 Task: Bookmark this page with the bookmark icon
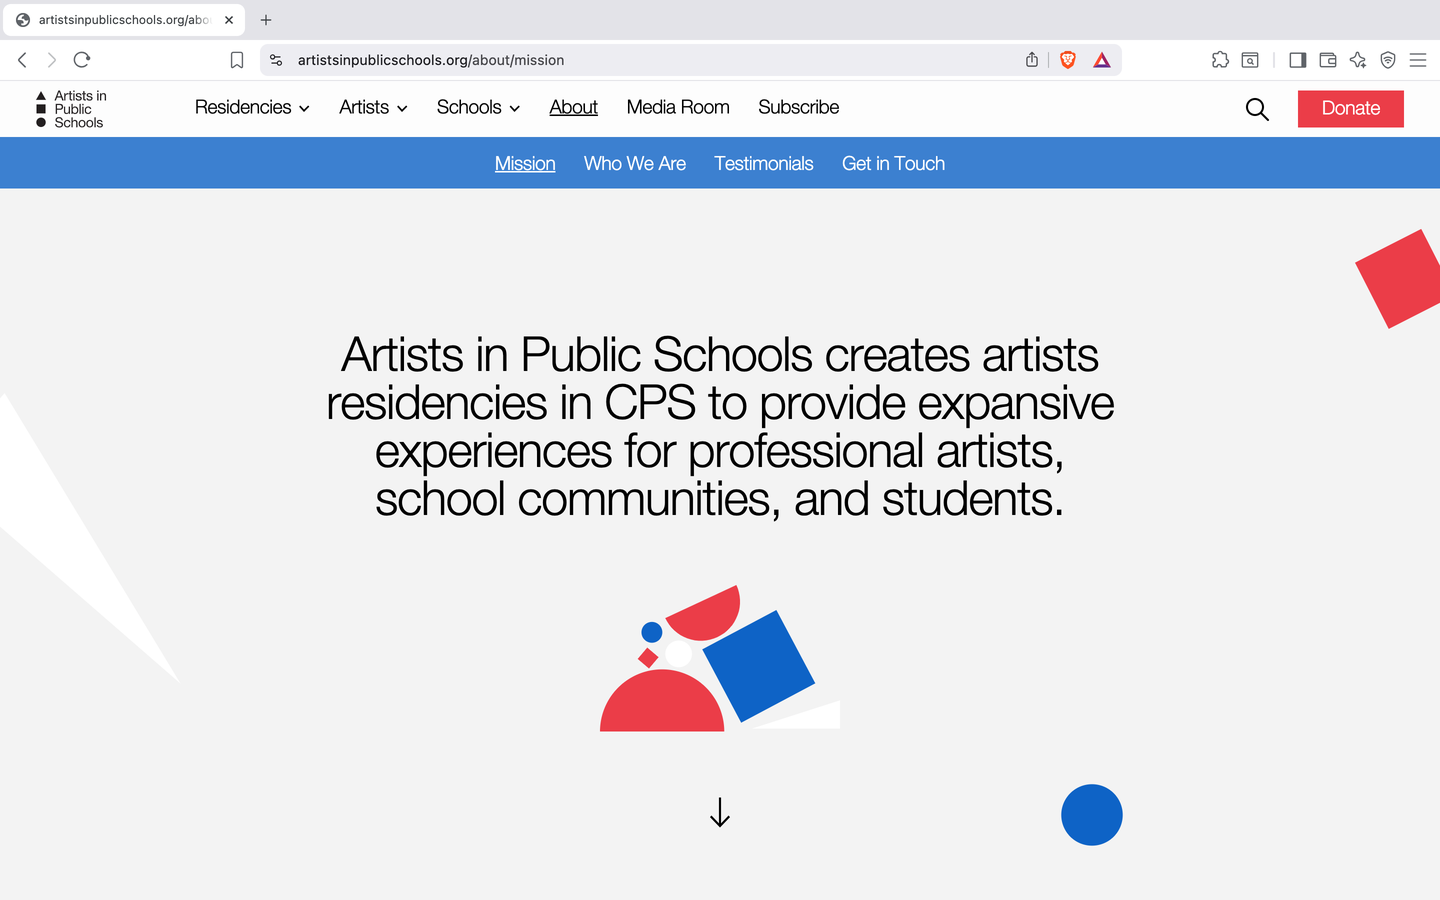point(237,60)
